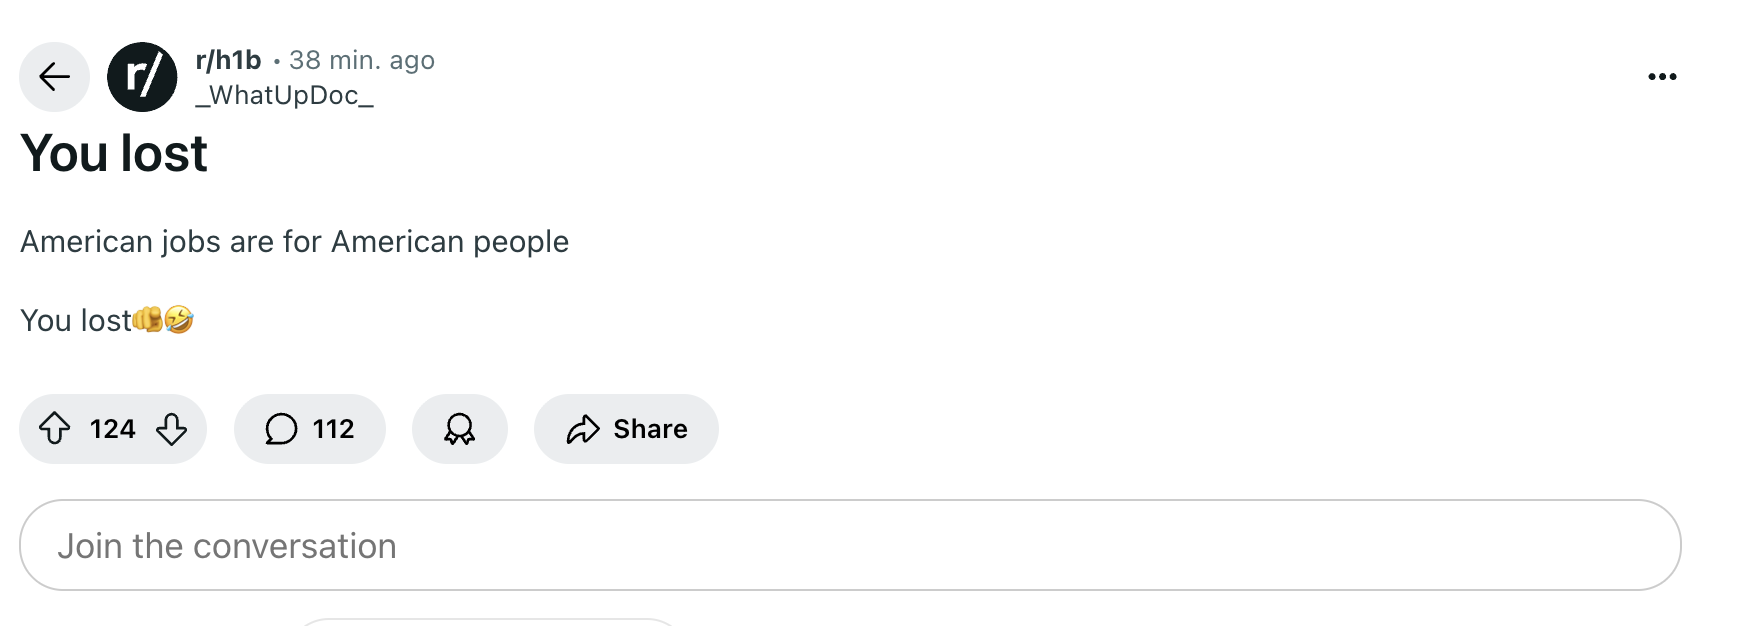
Task: Open the r/ subreddit avatar icon
Action: coord(142,77)
